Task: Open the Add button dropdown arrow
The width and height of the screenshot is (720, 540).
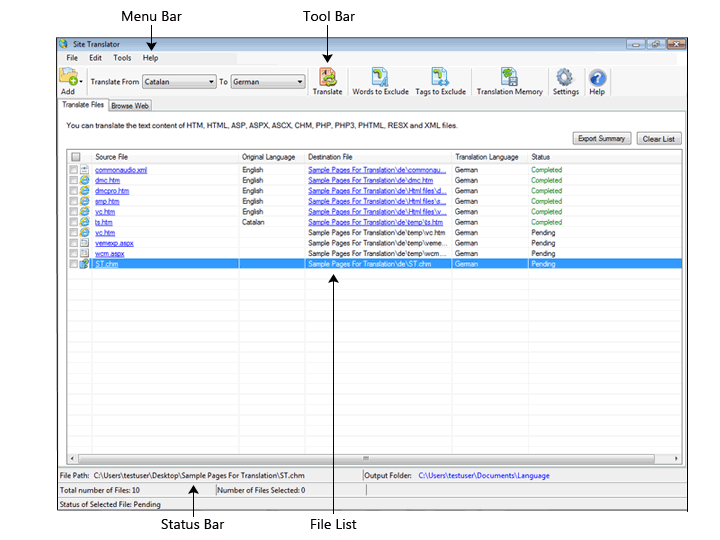Action: tap(81, 82)
